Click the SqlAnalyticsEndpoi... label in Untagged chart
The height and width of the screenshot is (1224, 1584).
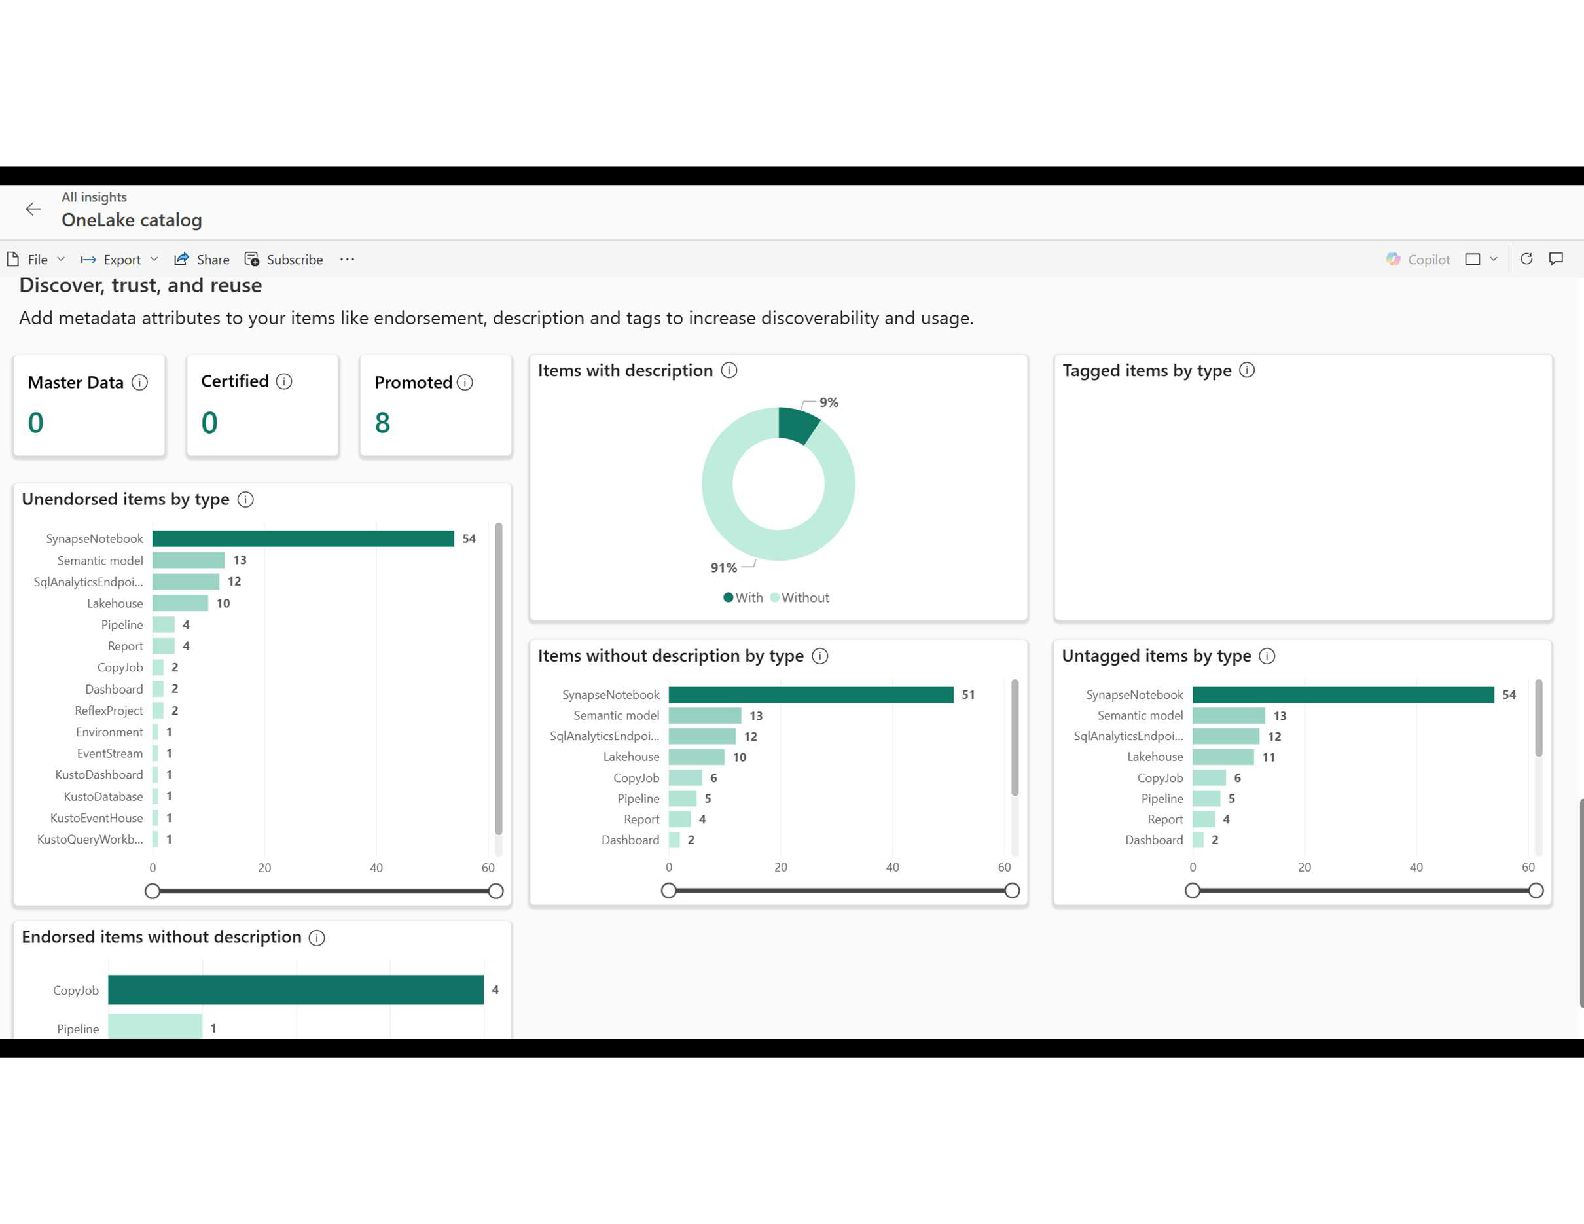point(1128,736)
